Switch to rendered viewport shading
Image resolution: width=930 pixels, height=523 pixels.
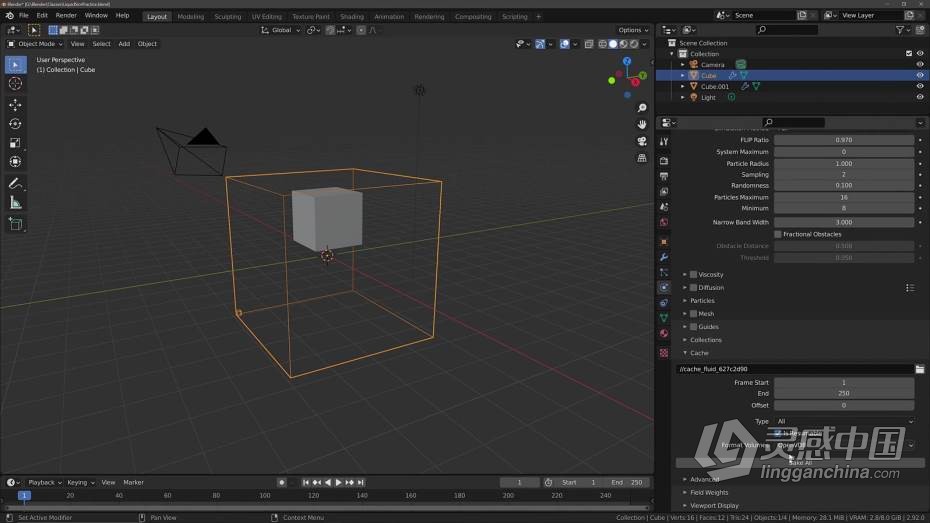click(634, 44)
